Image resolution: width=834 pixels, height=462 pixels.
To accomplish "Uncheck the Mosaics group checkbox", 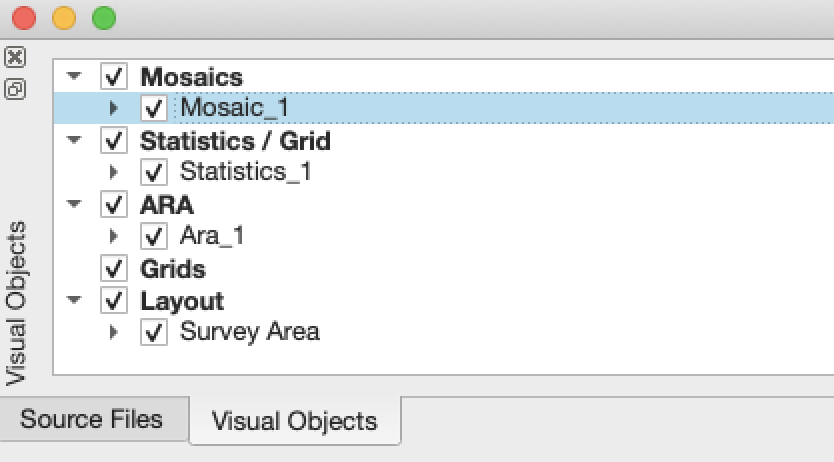I will 114,77.
